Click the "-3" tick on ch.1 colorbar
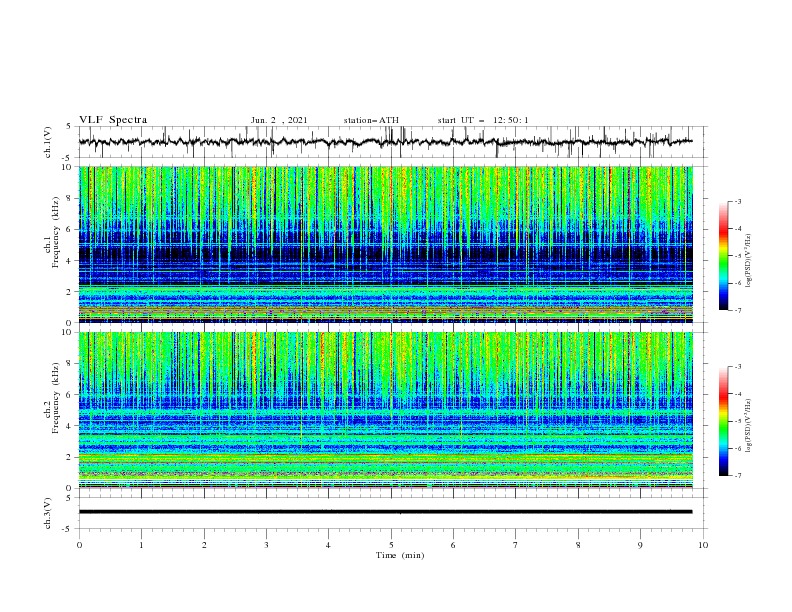This screenshot has height=612, width=792. (737, 201)
